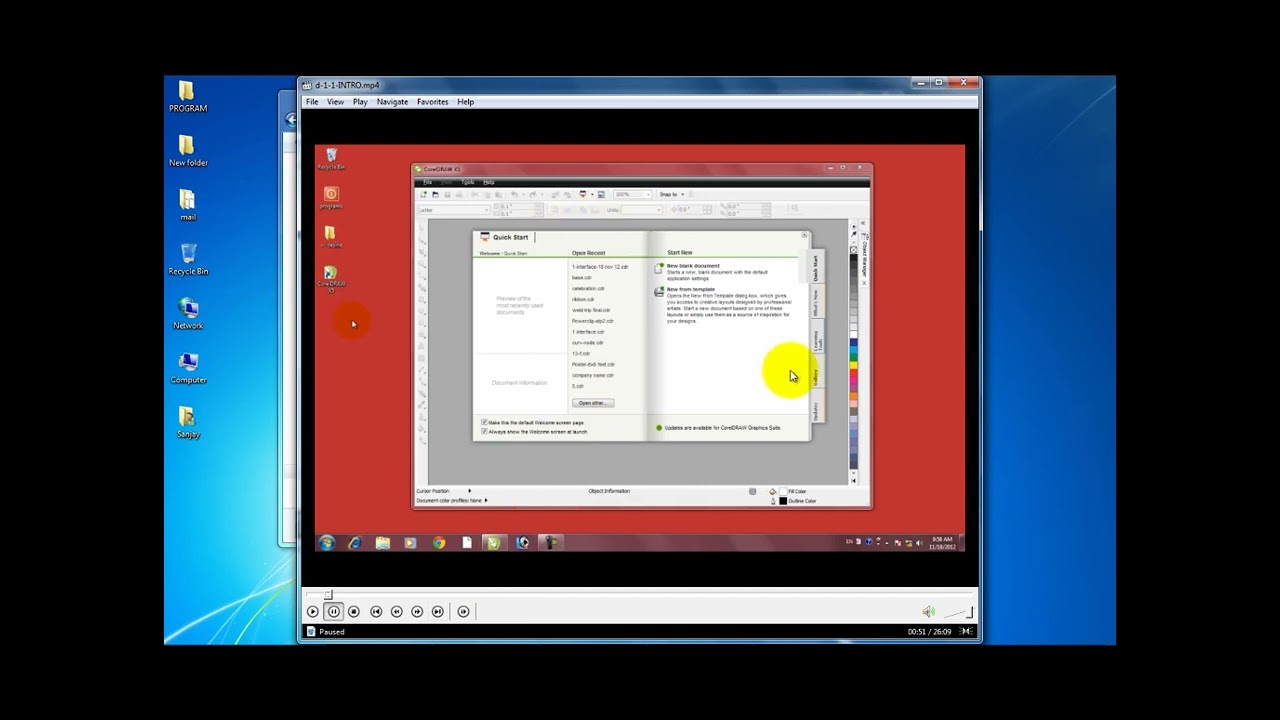Viewport: 1280px width, 720px height.
Task: Click the fast-forward (increase speed) button
Action: coord(417,611)
